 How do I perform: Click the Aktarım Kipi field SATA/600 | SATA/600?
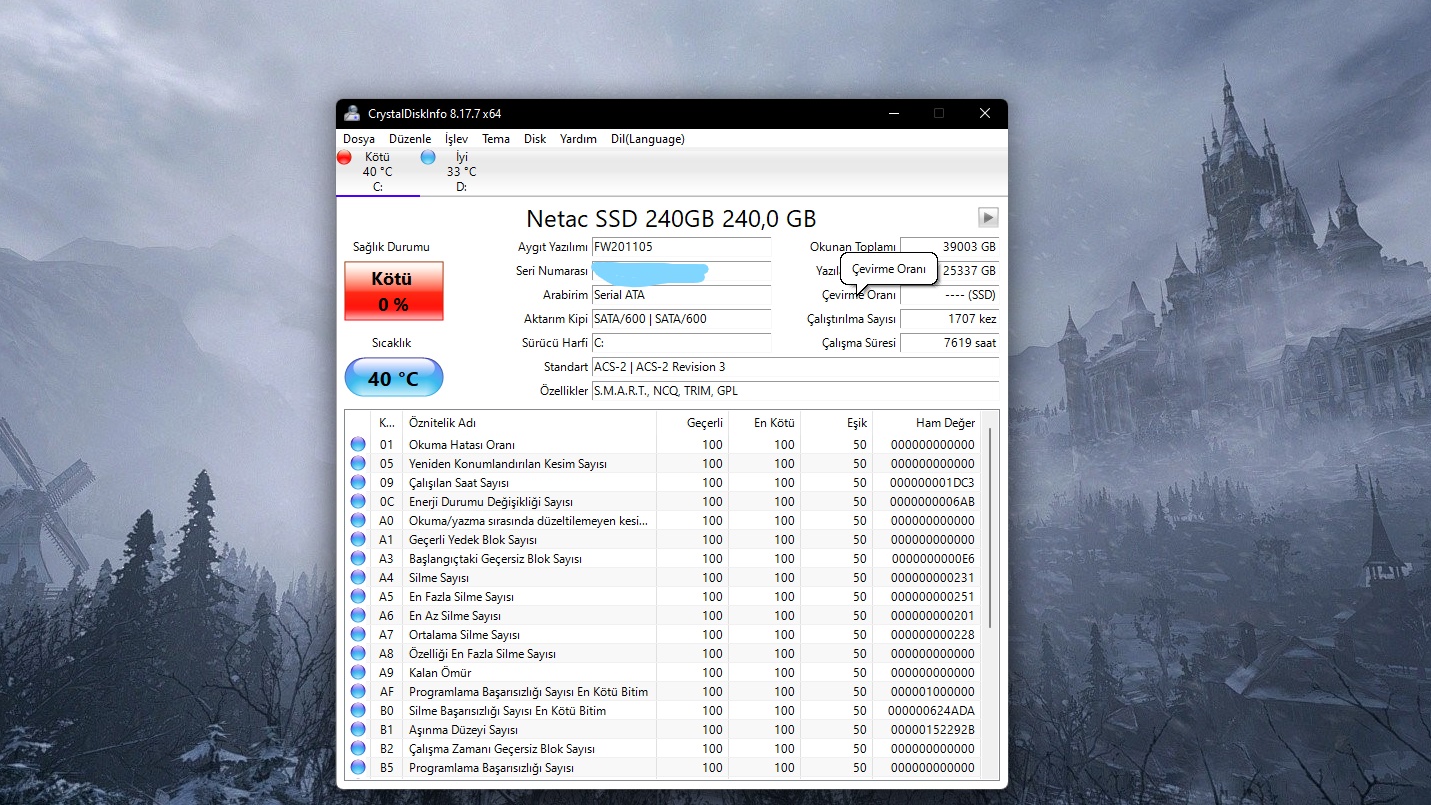(681, 319)
